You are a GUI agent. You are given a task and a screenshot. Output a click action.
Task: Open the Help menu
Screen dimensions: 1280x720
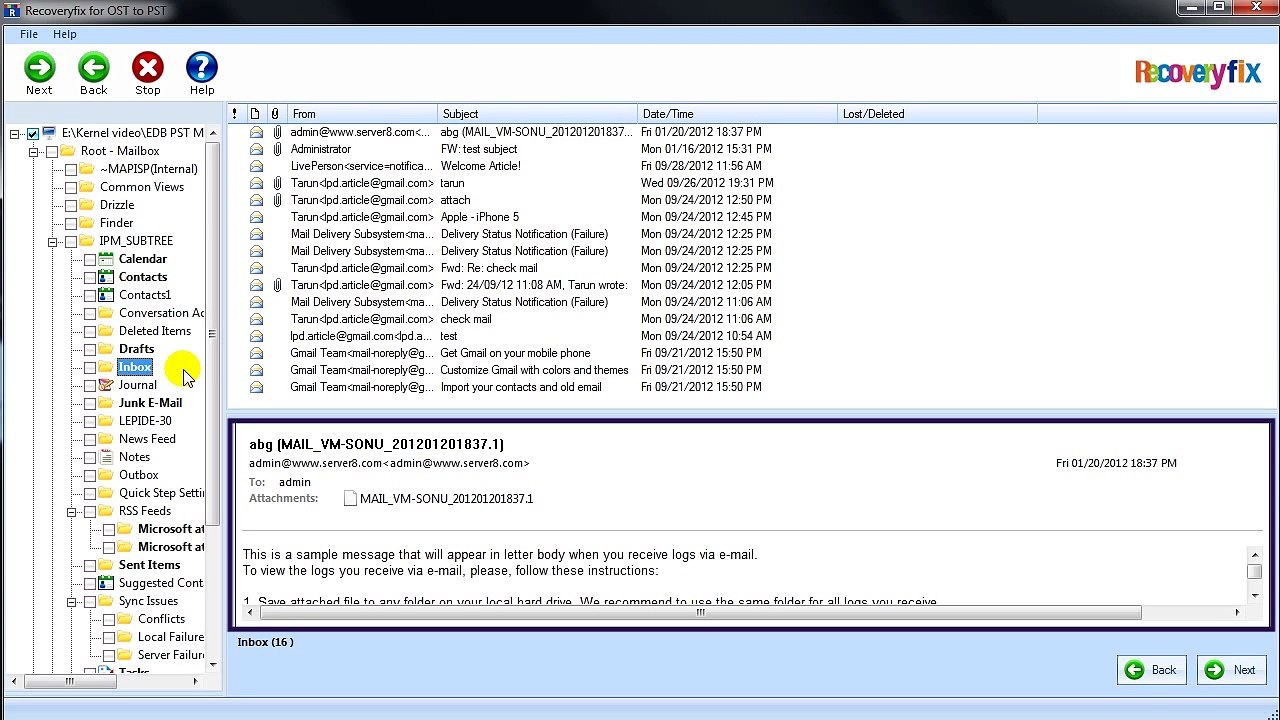coord(64,34)
